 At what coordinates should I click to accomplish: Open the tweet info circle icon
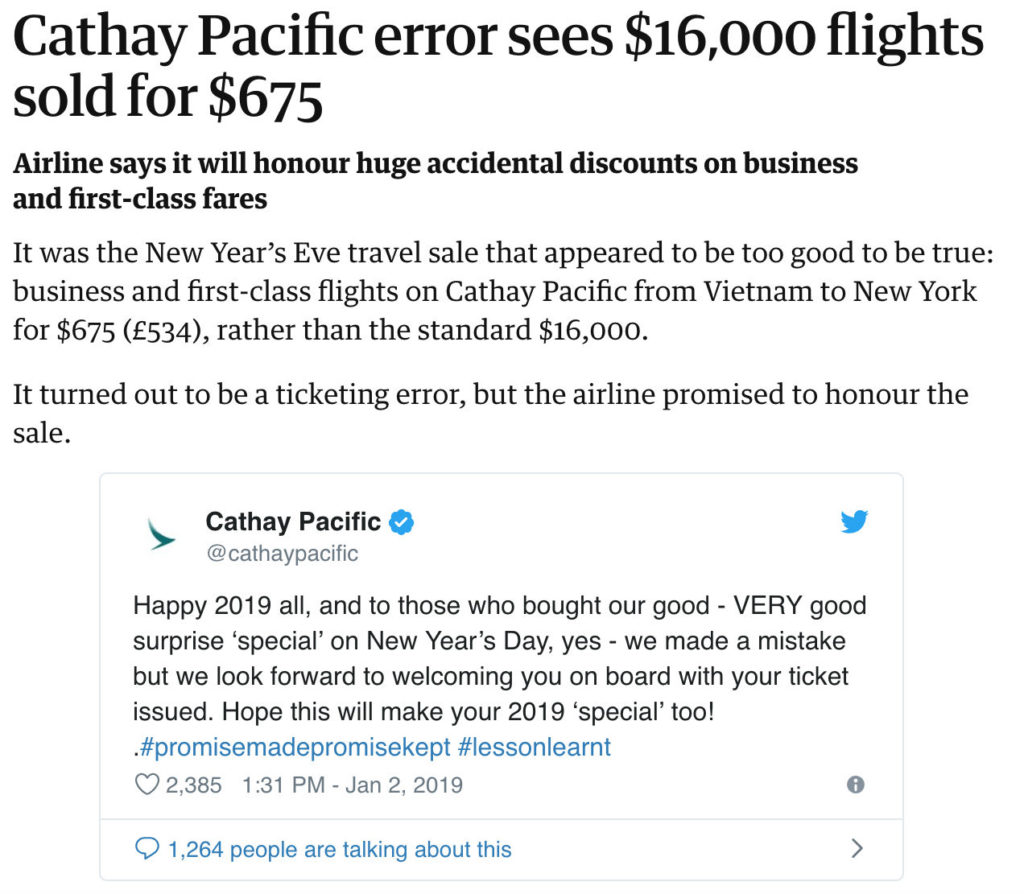click(x=855, y=784)
